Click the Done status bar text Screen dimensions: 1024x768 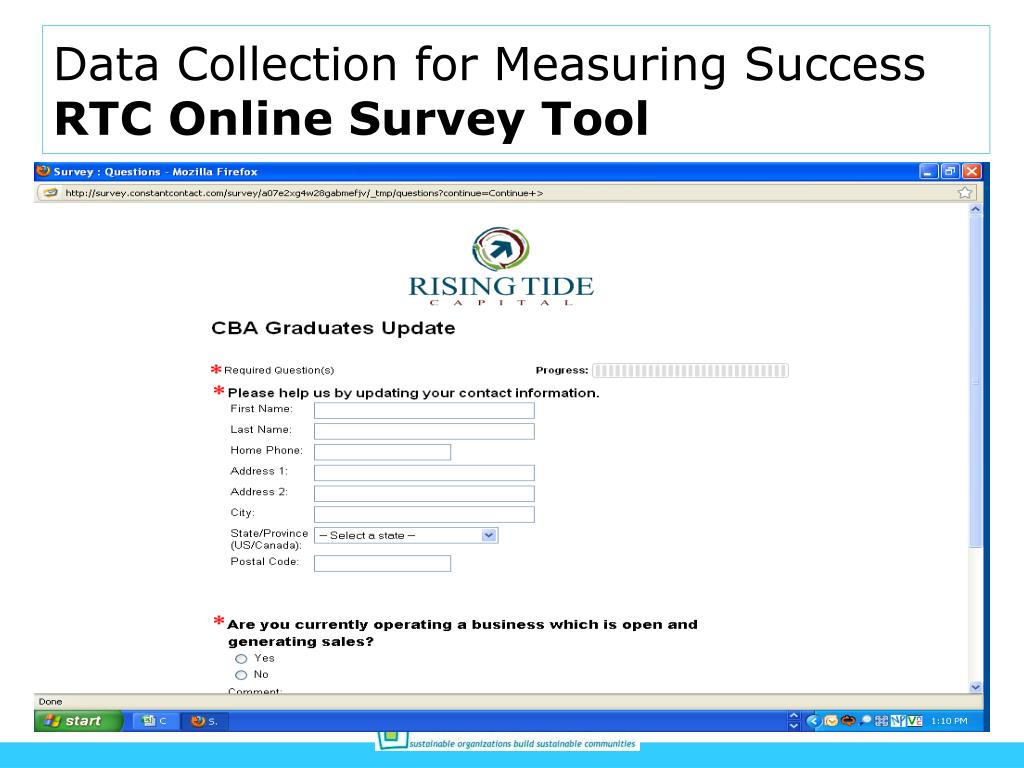50,702
